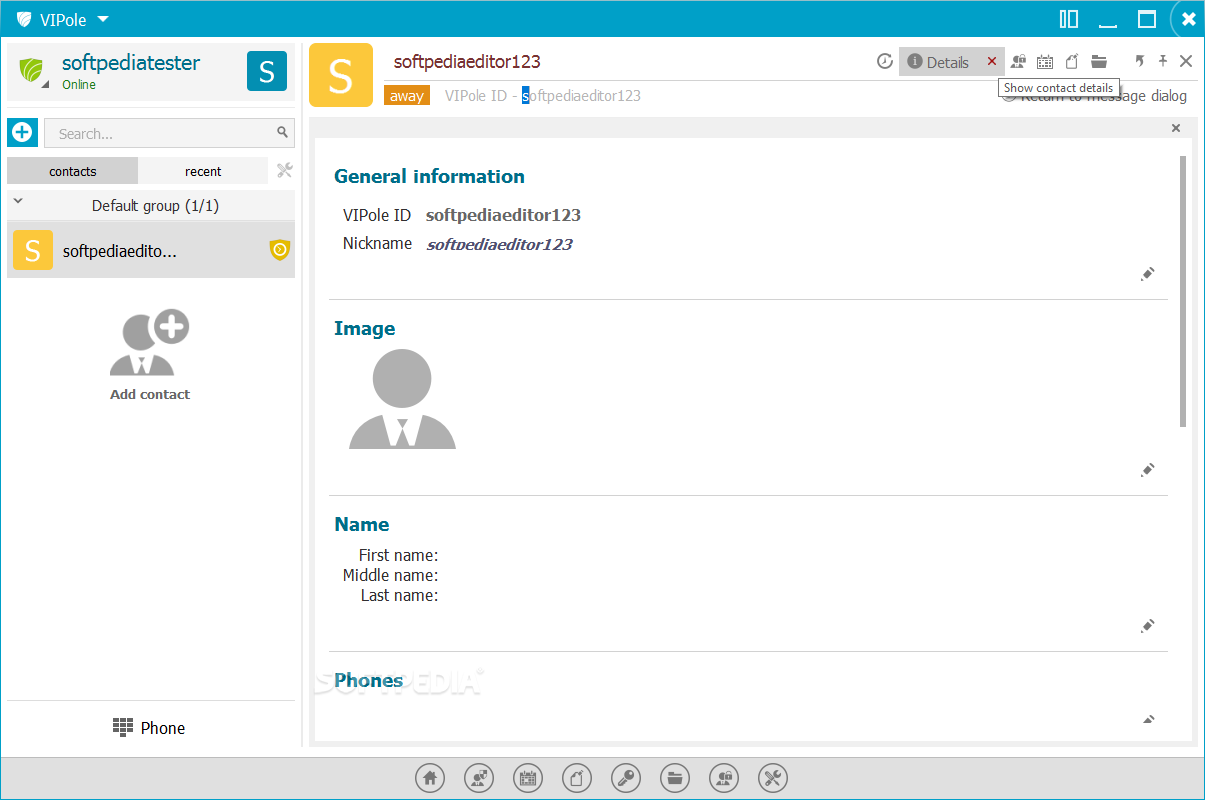Image resolution: width=1205 pixels, height=800 pixels.
Task: Select softpediaedito... contact in list
Action: click(x=151, y=250)
